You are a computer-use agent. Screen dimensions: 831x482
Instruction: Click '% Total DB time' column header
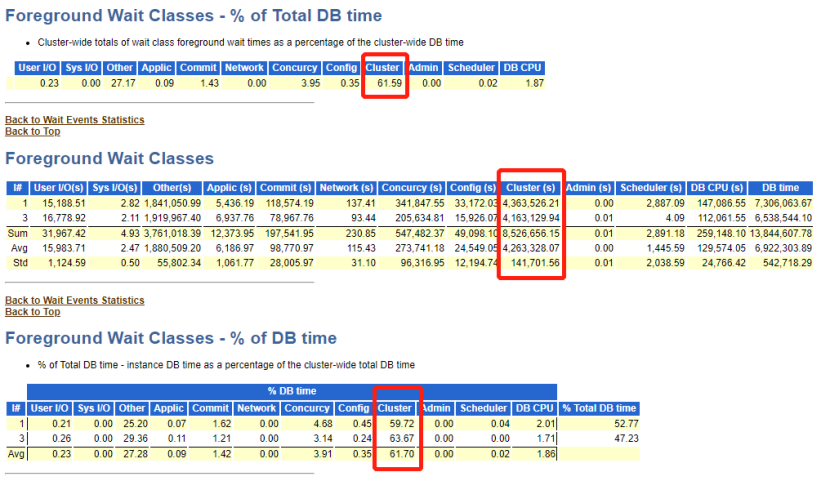click(599, 408)
